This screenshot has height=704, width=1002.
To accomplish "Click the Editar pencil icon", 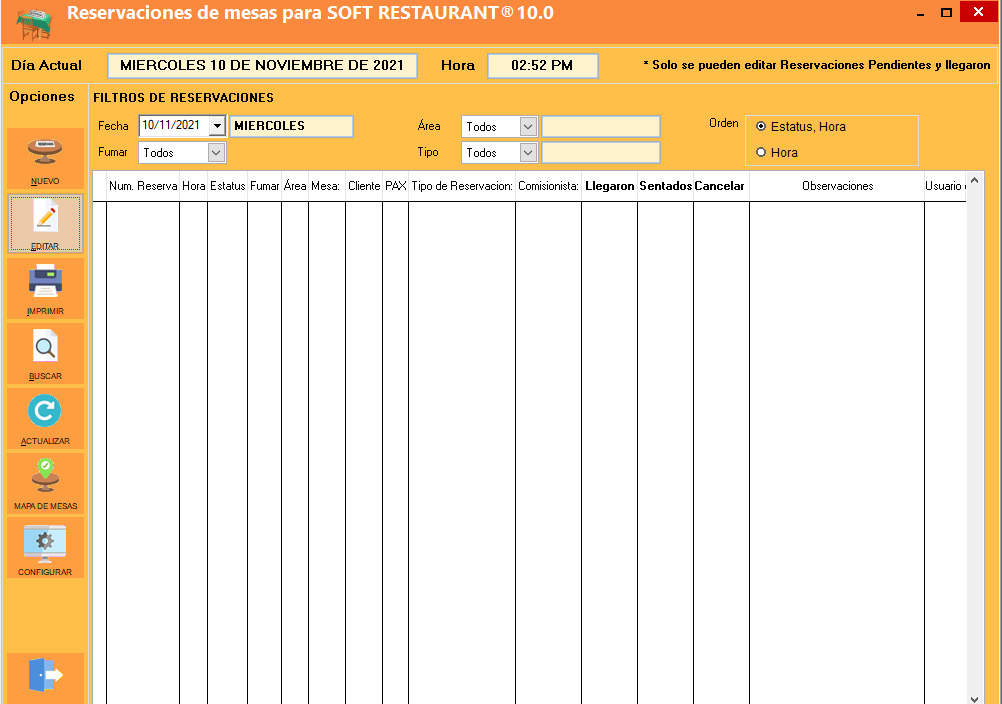I will [x=45, y=218].
